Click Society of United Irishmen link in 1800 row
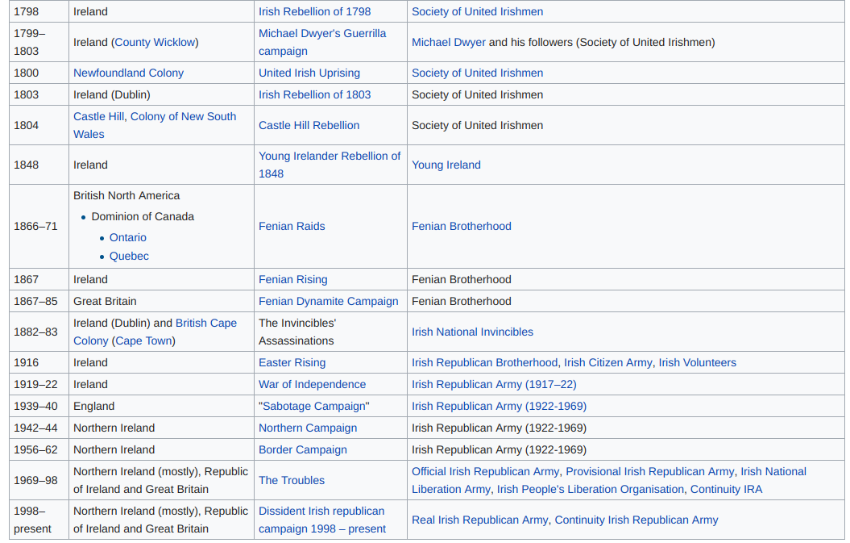850x543 pixels. point(477,73)
